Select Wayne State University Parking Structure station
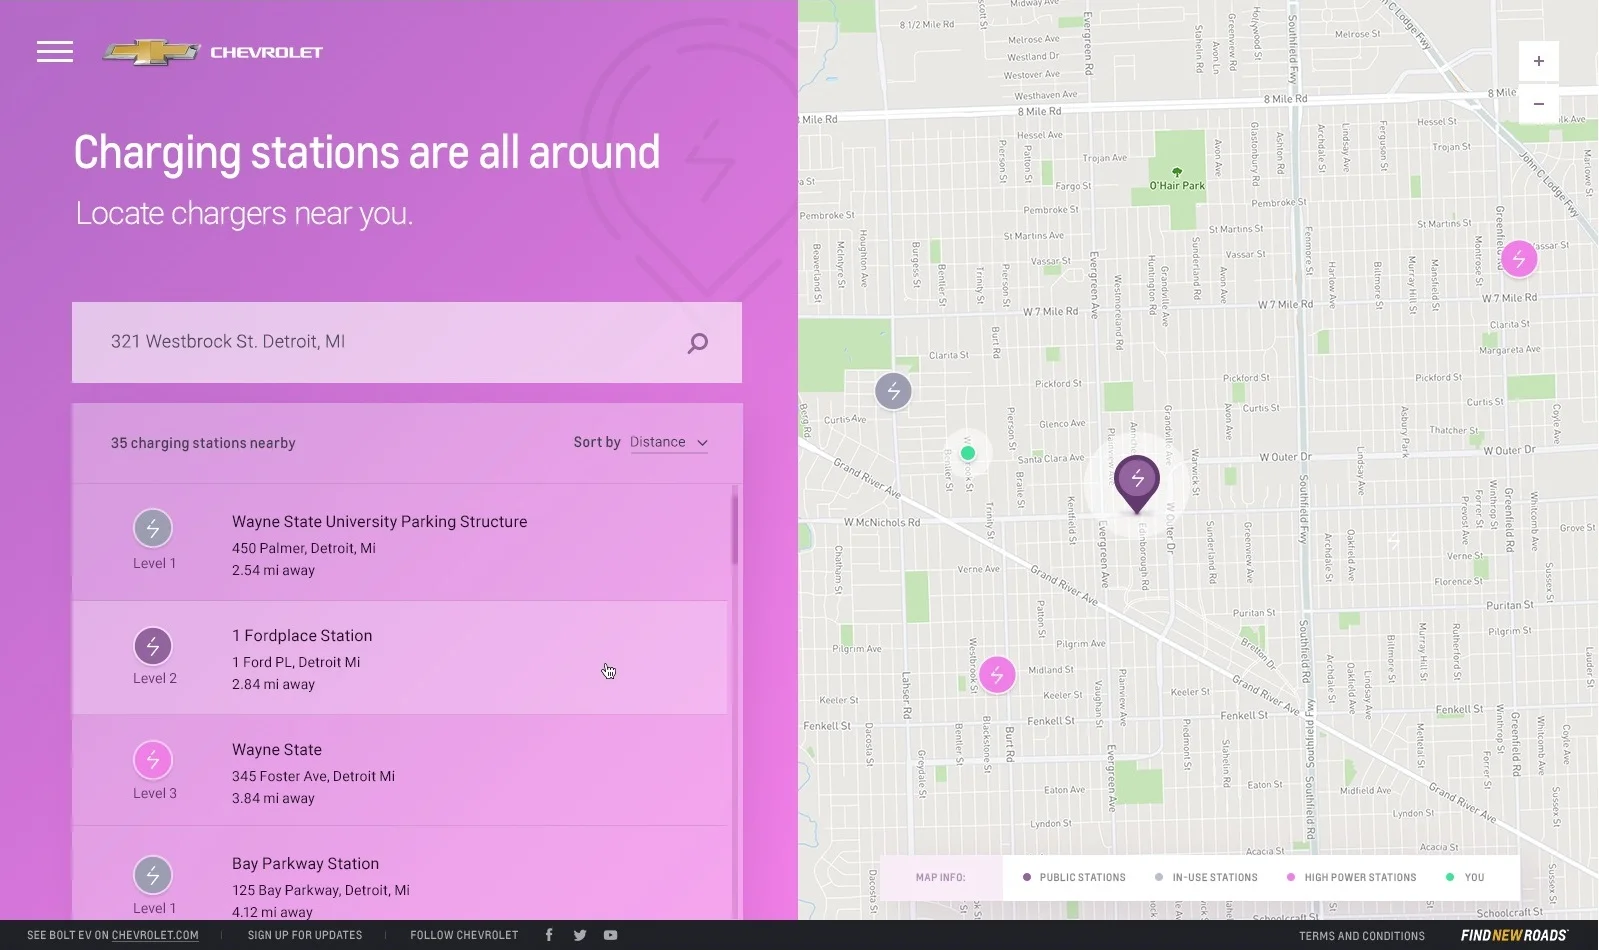This screenshot has height=950, width=1599. point(400,543)
